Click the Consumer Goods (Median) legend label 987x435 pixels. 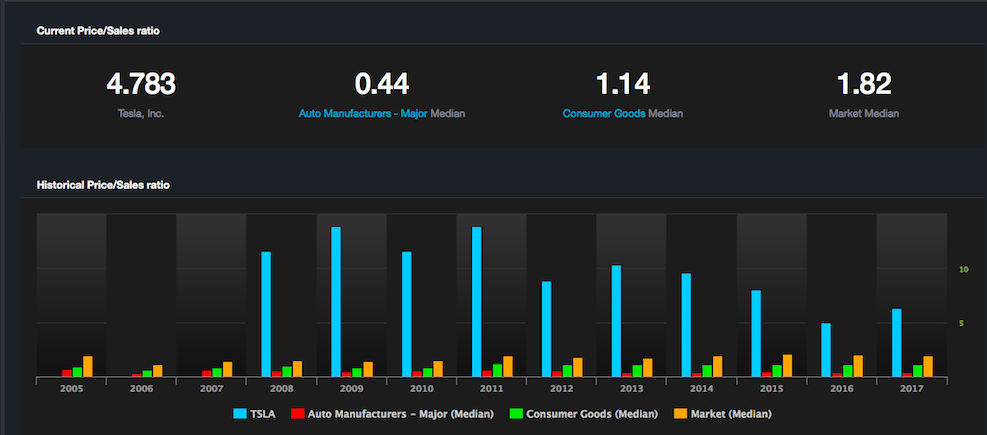point(592,414)
